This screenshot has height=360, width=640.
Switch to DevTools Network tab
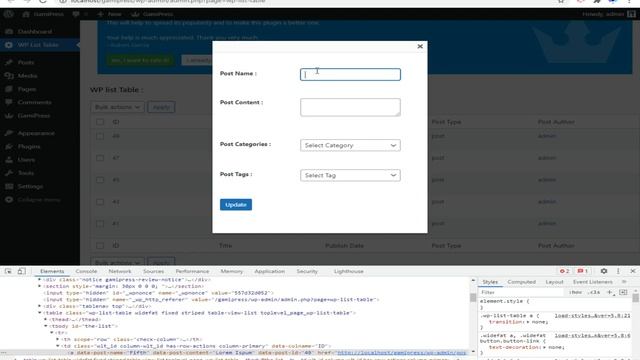120,271
